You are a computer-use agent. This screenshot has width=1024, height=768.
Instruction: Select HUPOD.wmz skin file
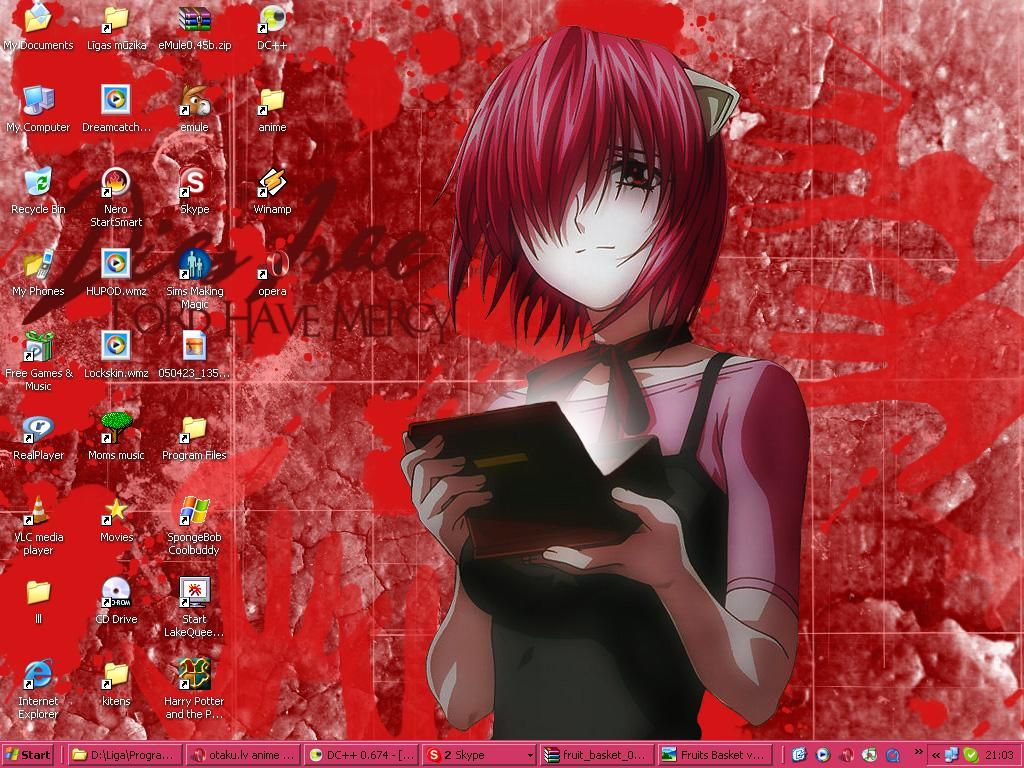(x=116, y=272)
